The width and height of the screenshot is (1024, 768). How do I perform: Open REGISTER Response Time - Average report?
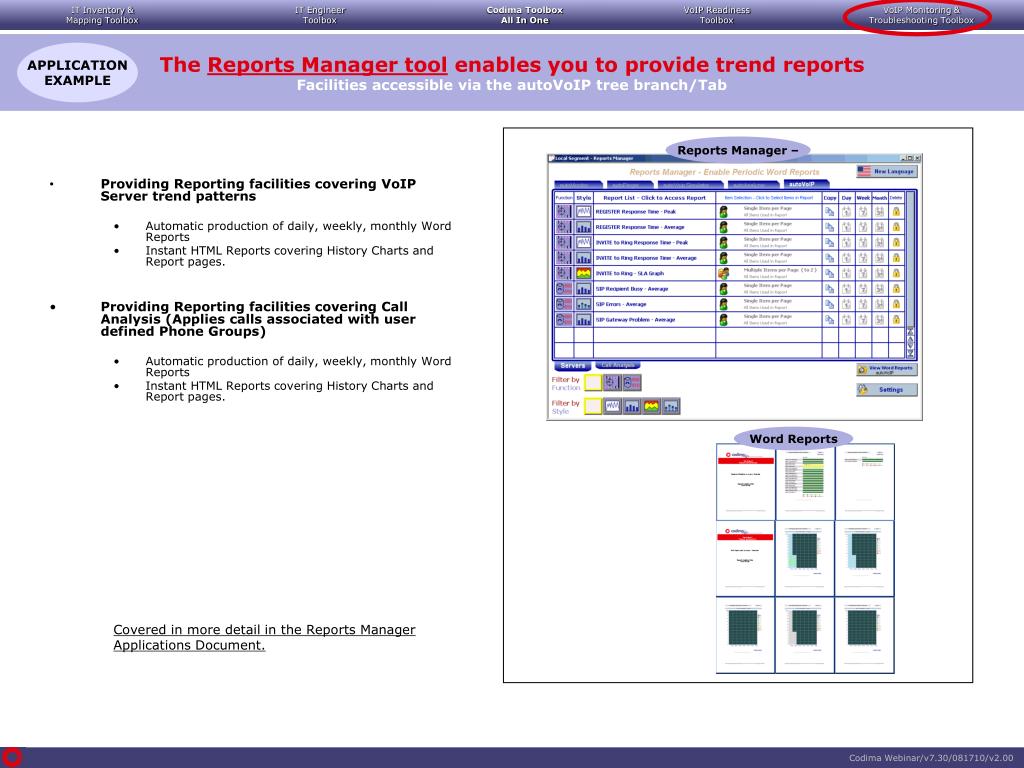pos(640,227)
